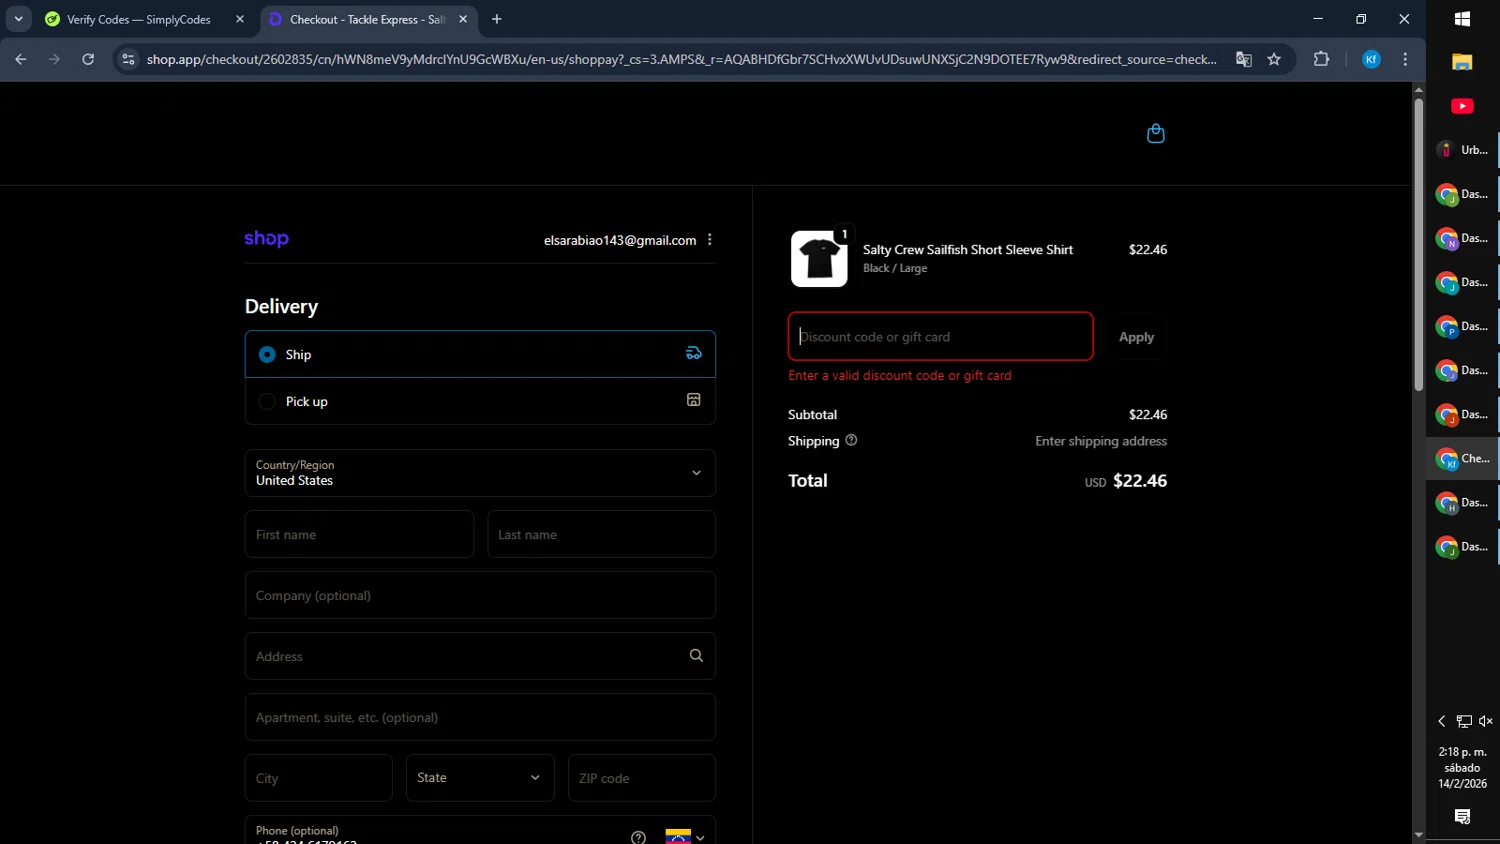
Task: Click the Delivery heading
Action: point(281,307)
